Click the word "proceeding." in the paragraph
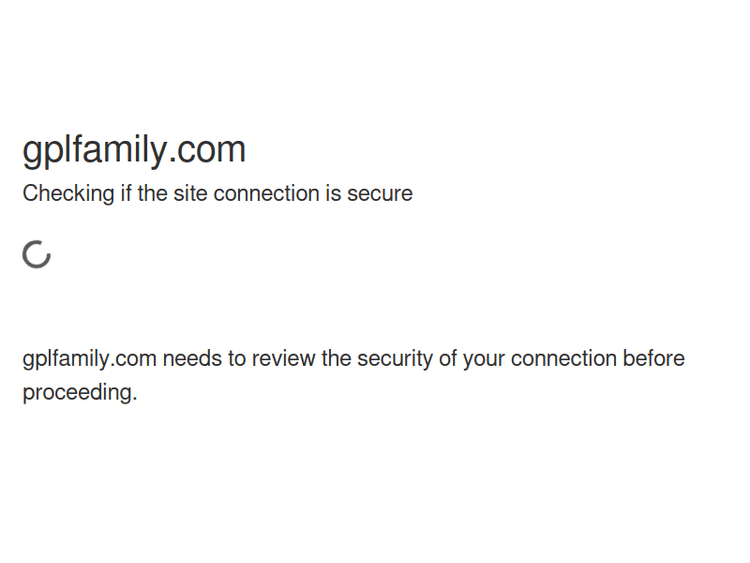 pyautogui.click(x=80, y=393)
